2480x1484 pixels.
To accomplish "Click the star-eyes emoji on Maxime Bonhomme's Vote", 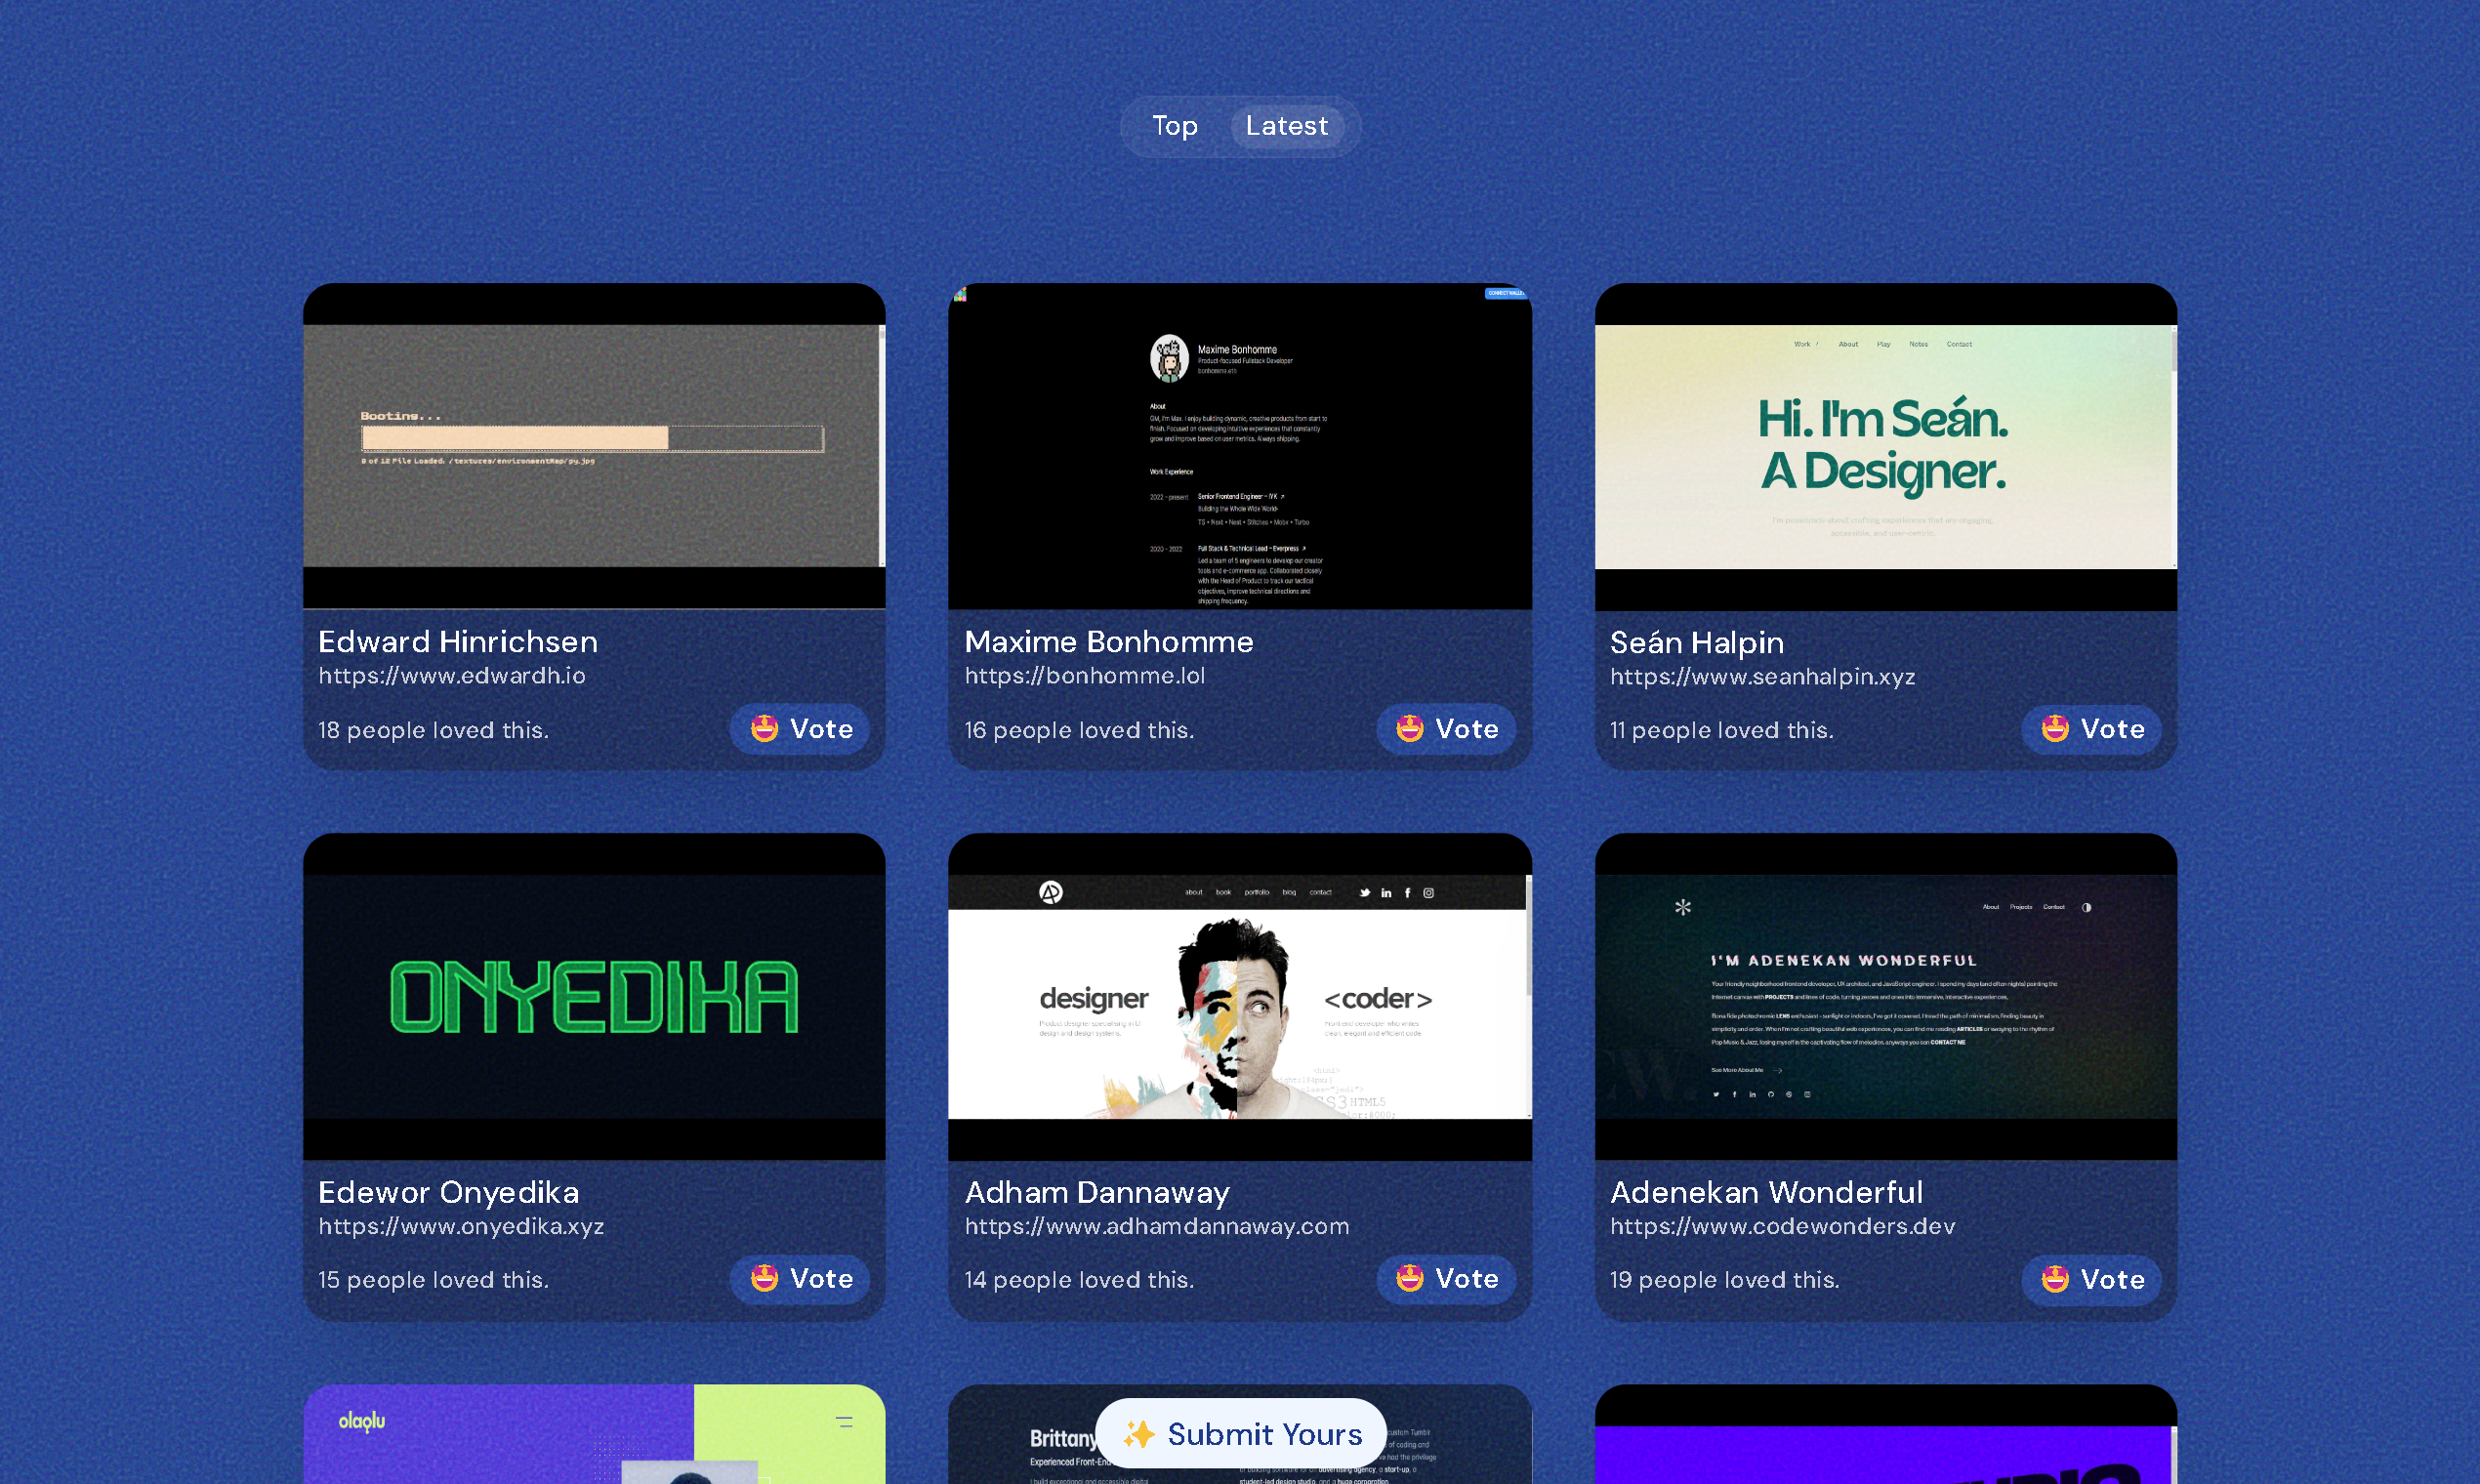I will tap(1410, 728).
